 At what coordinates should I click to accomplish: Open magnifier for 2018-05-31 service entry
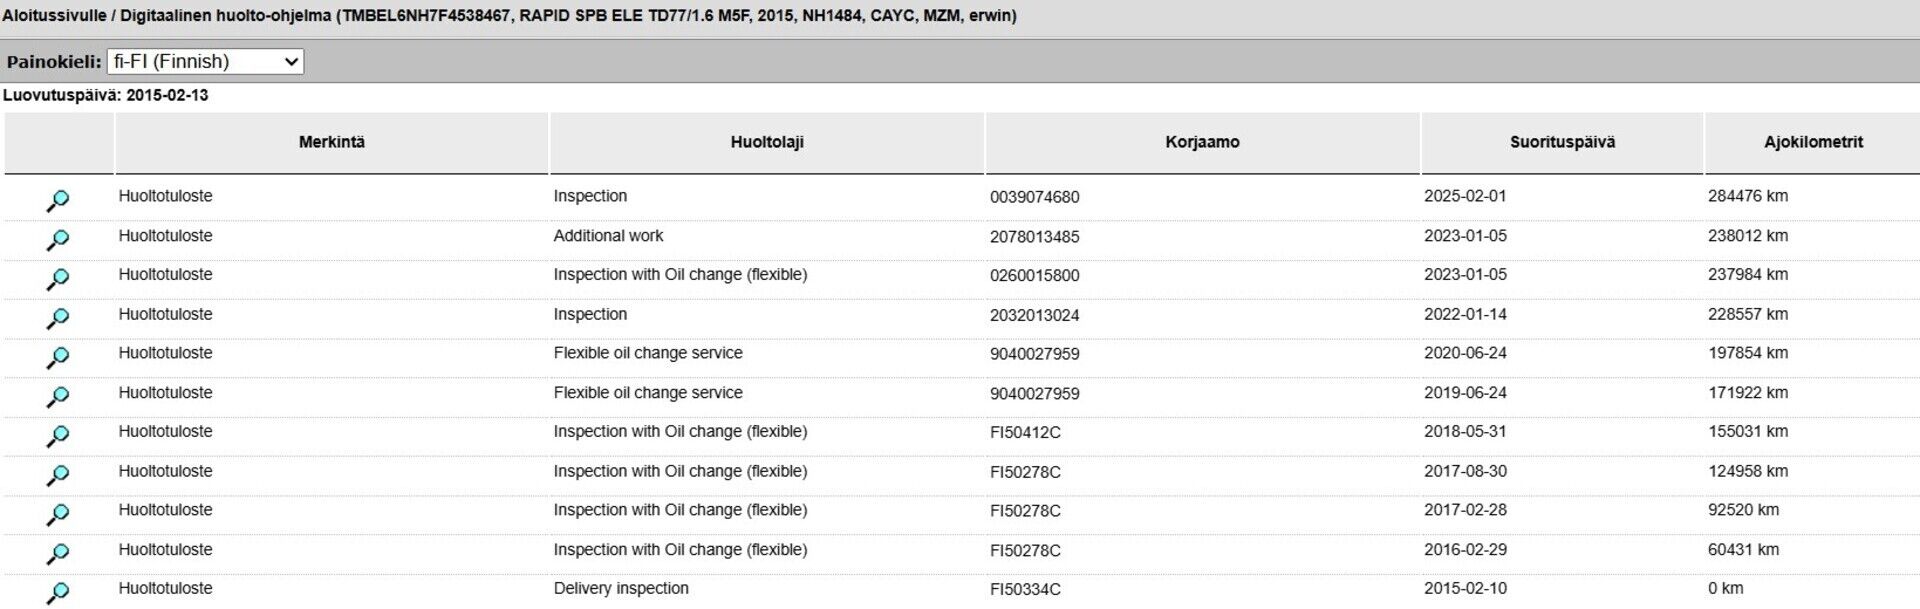pos(58,436)
